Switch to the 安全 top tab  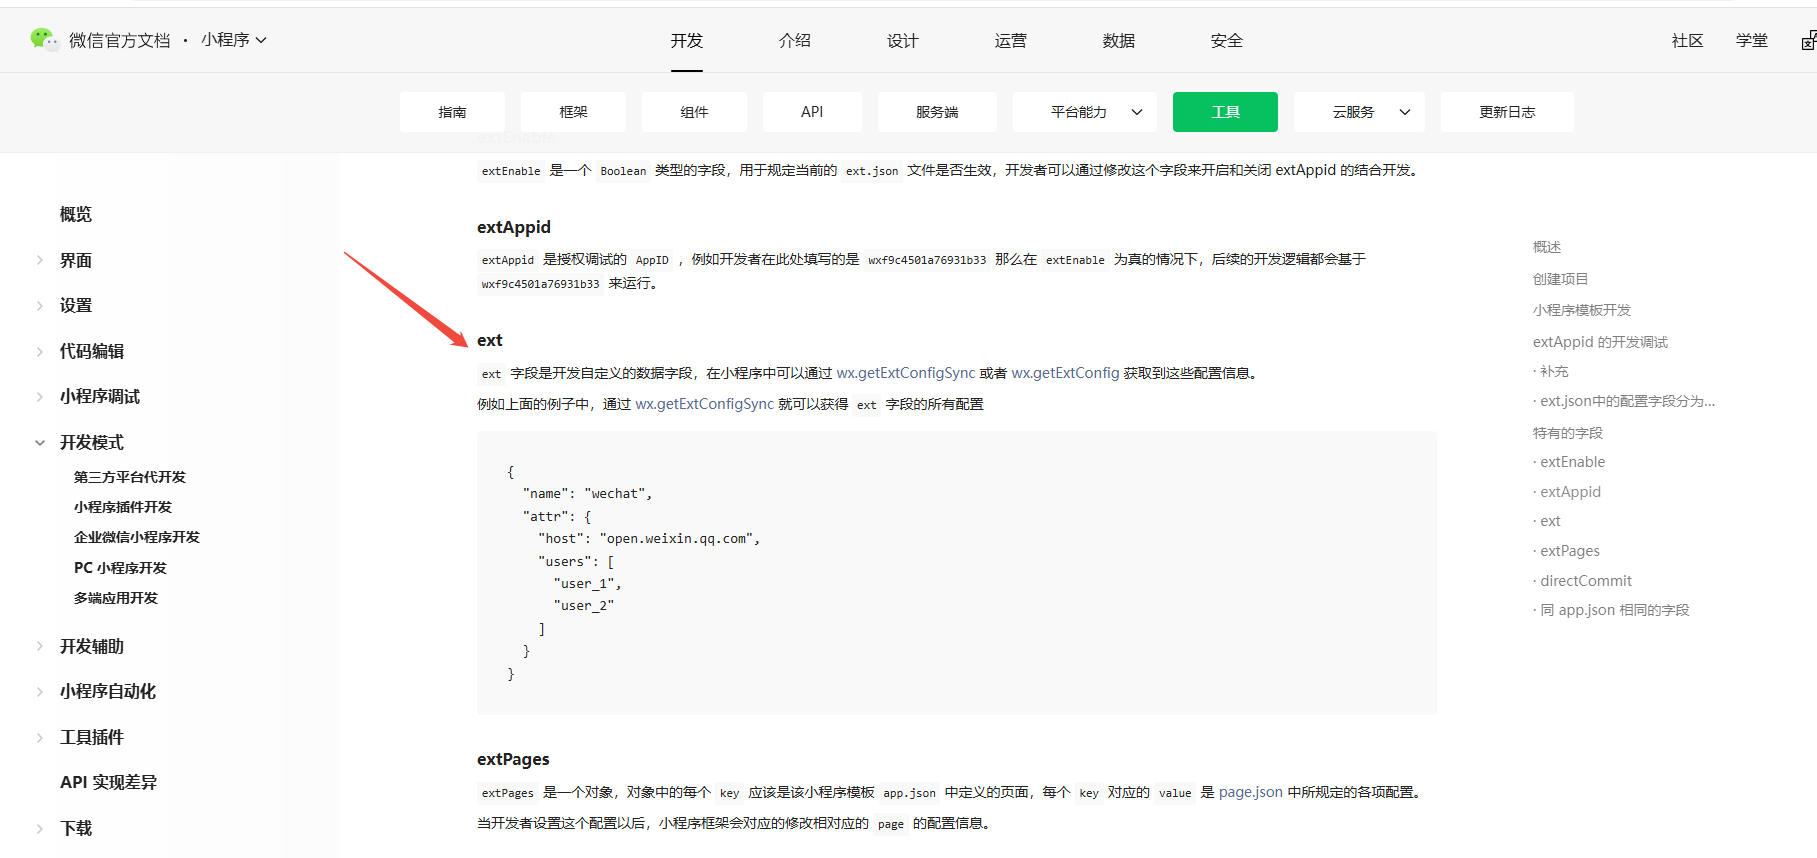tap(1227, 41)
